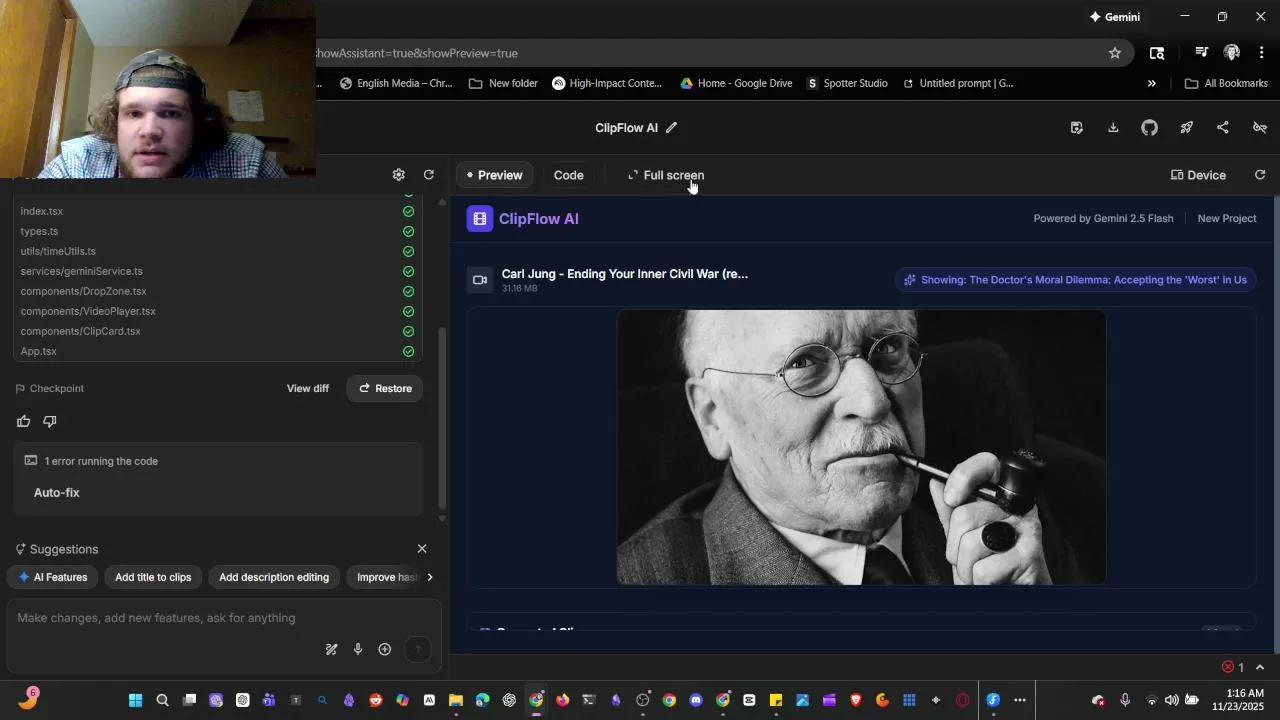Open the All Bookmarks folder
1280x720 pixels.
pos(1226,83)
